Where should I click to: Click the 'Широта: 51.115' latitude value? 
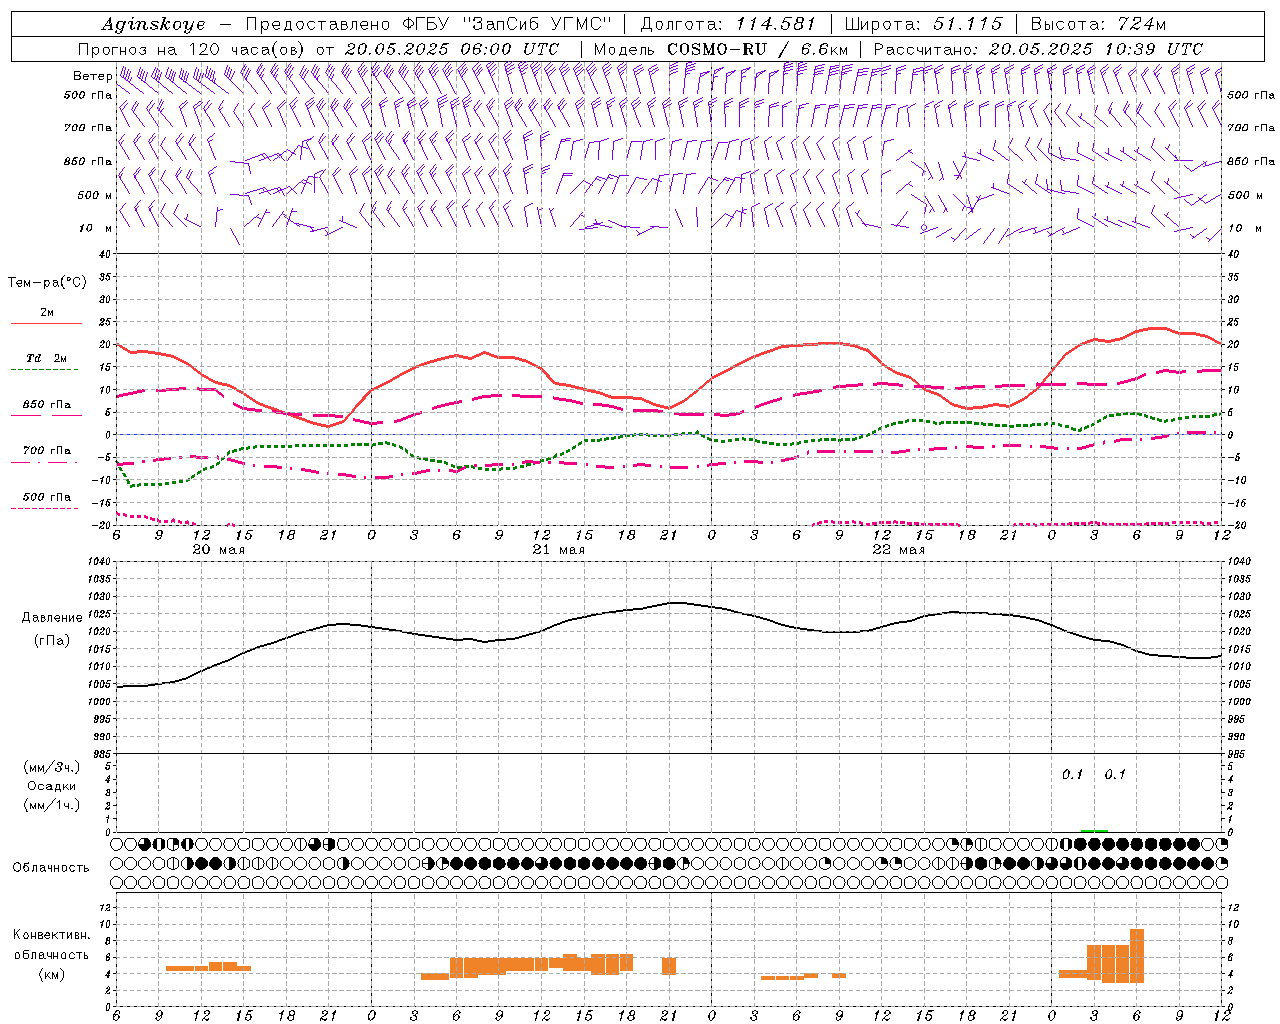[x=923, y=24]
